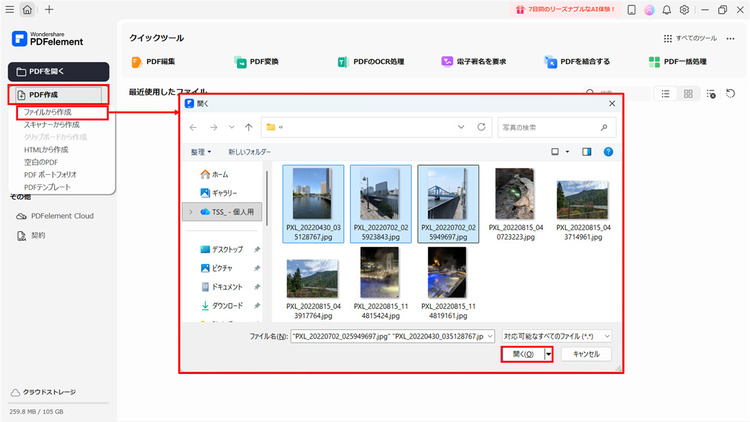Open the PDFを結合する merge tool
750x422 pixels.
[550, 62]
